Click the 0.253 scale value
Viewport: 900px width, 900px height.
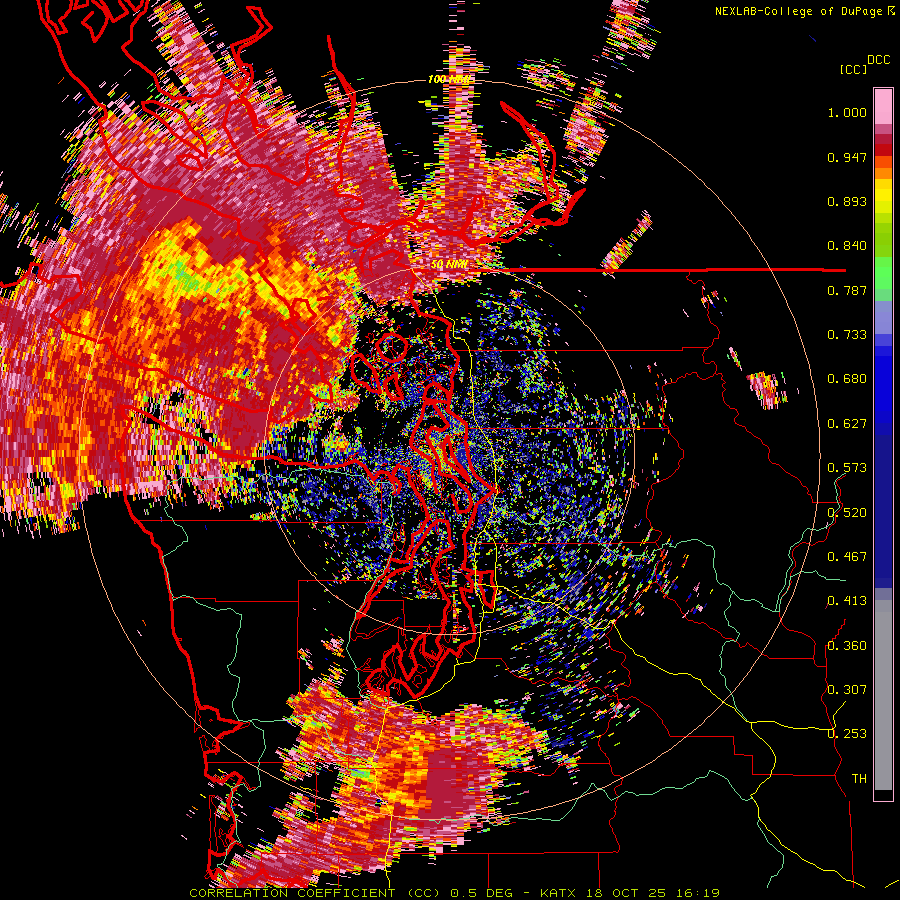point(847,734)
